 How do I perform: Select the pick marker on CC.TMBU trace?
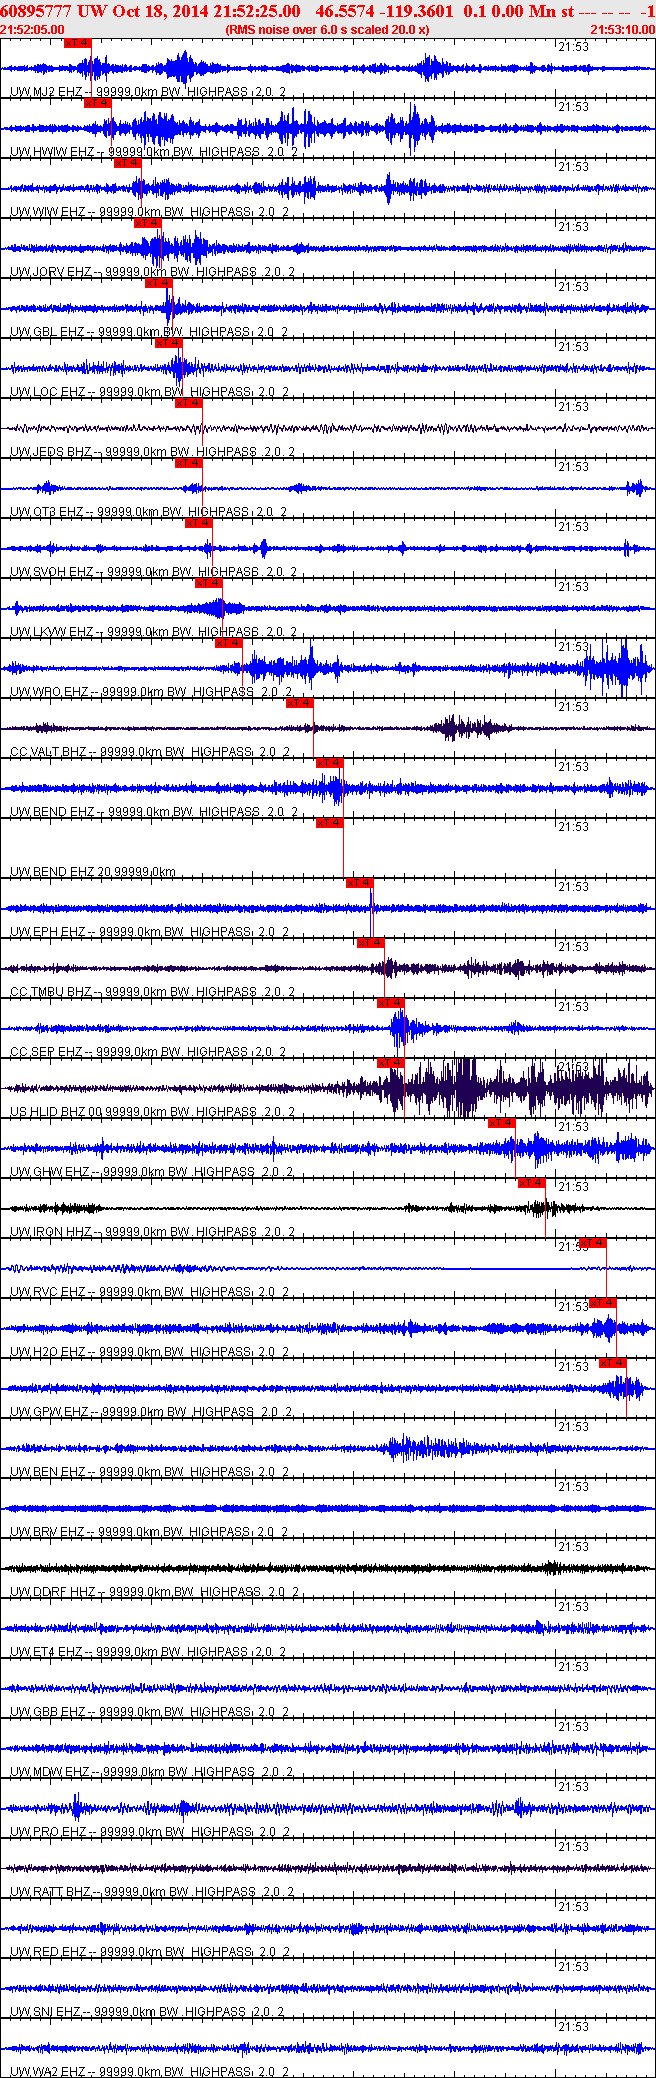click(370, 943)
